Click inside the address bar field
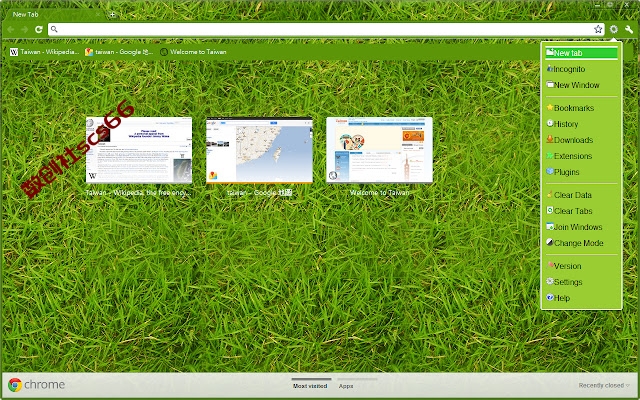 tap(326, 29)
